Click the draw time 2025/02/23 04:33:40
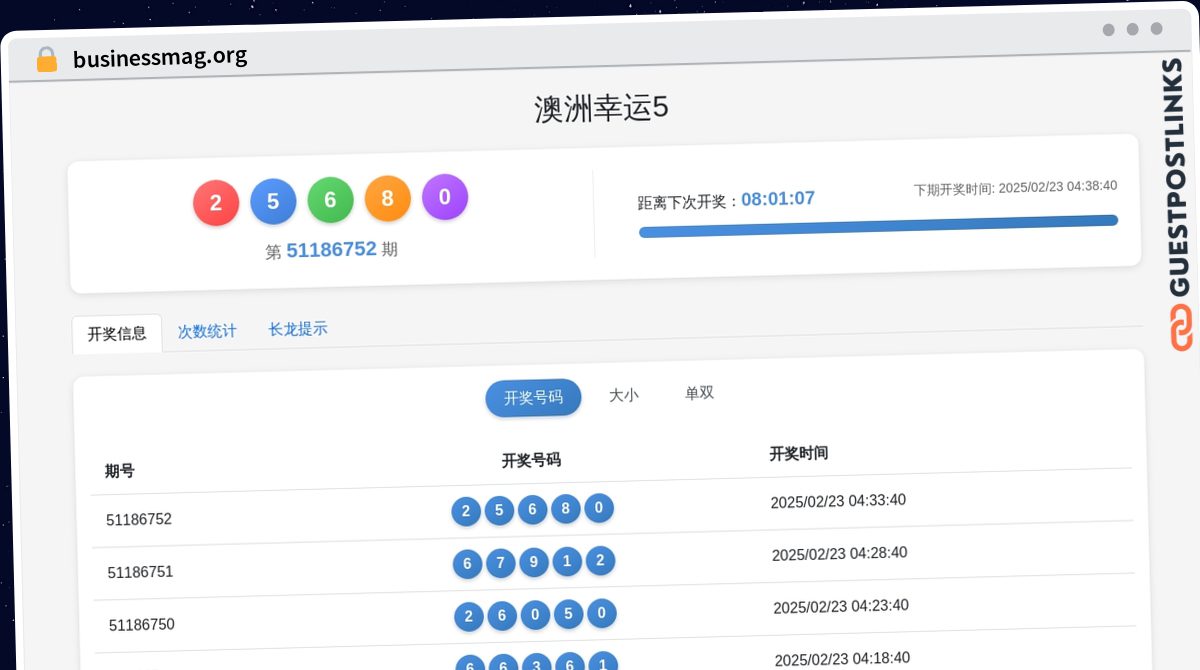This screenshot has height=670, width=1200. [x=838, y=501]
